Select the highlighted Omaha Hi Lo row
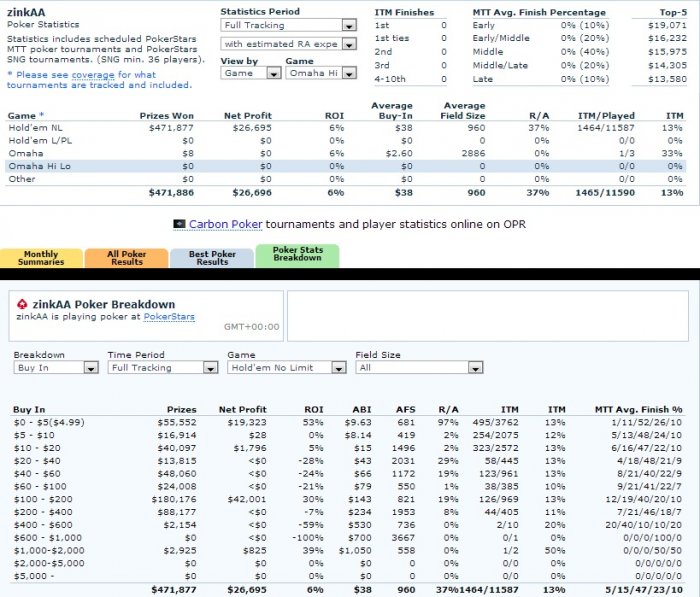The width and height of the screenshot is (700, 597). (x=346, y=166)
